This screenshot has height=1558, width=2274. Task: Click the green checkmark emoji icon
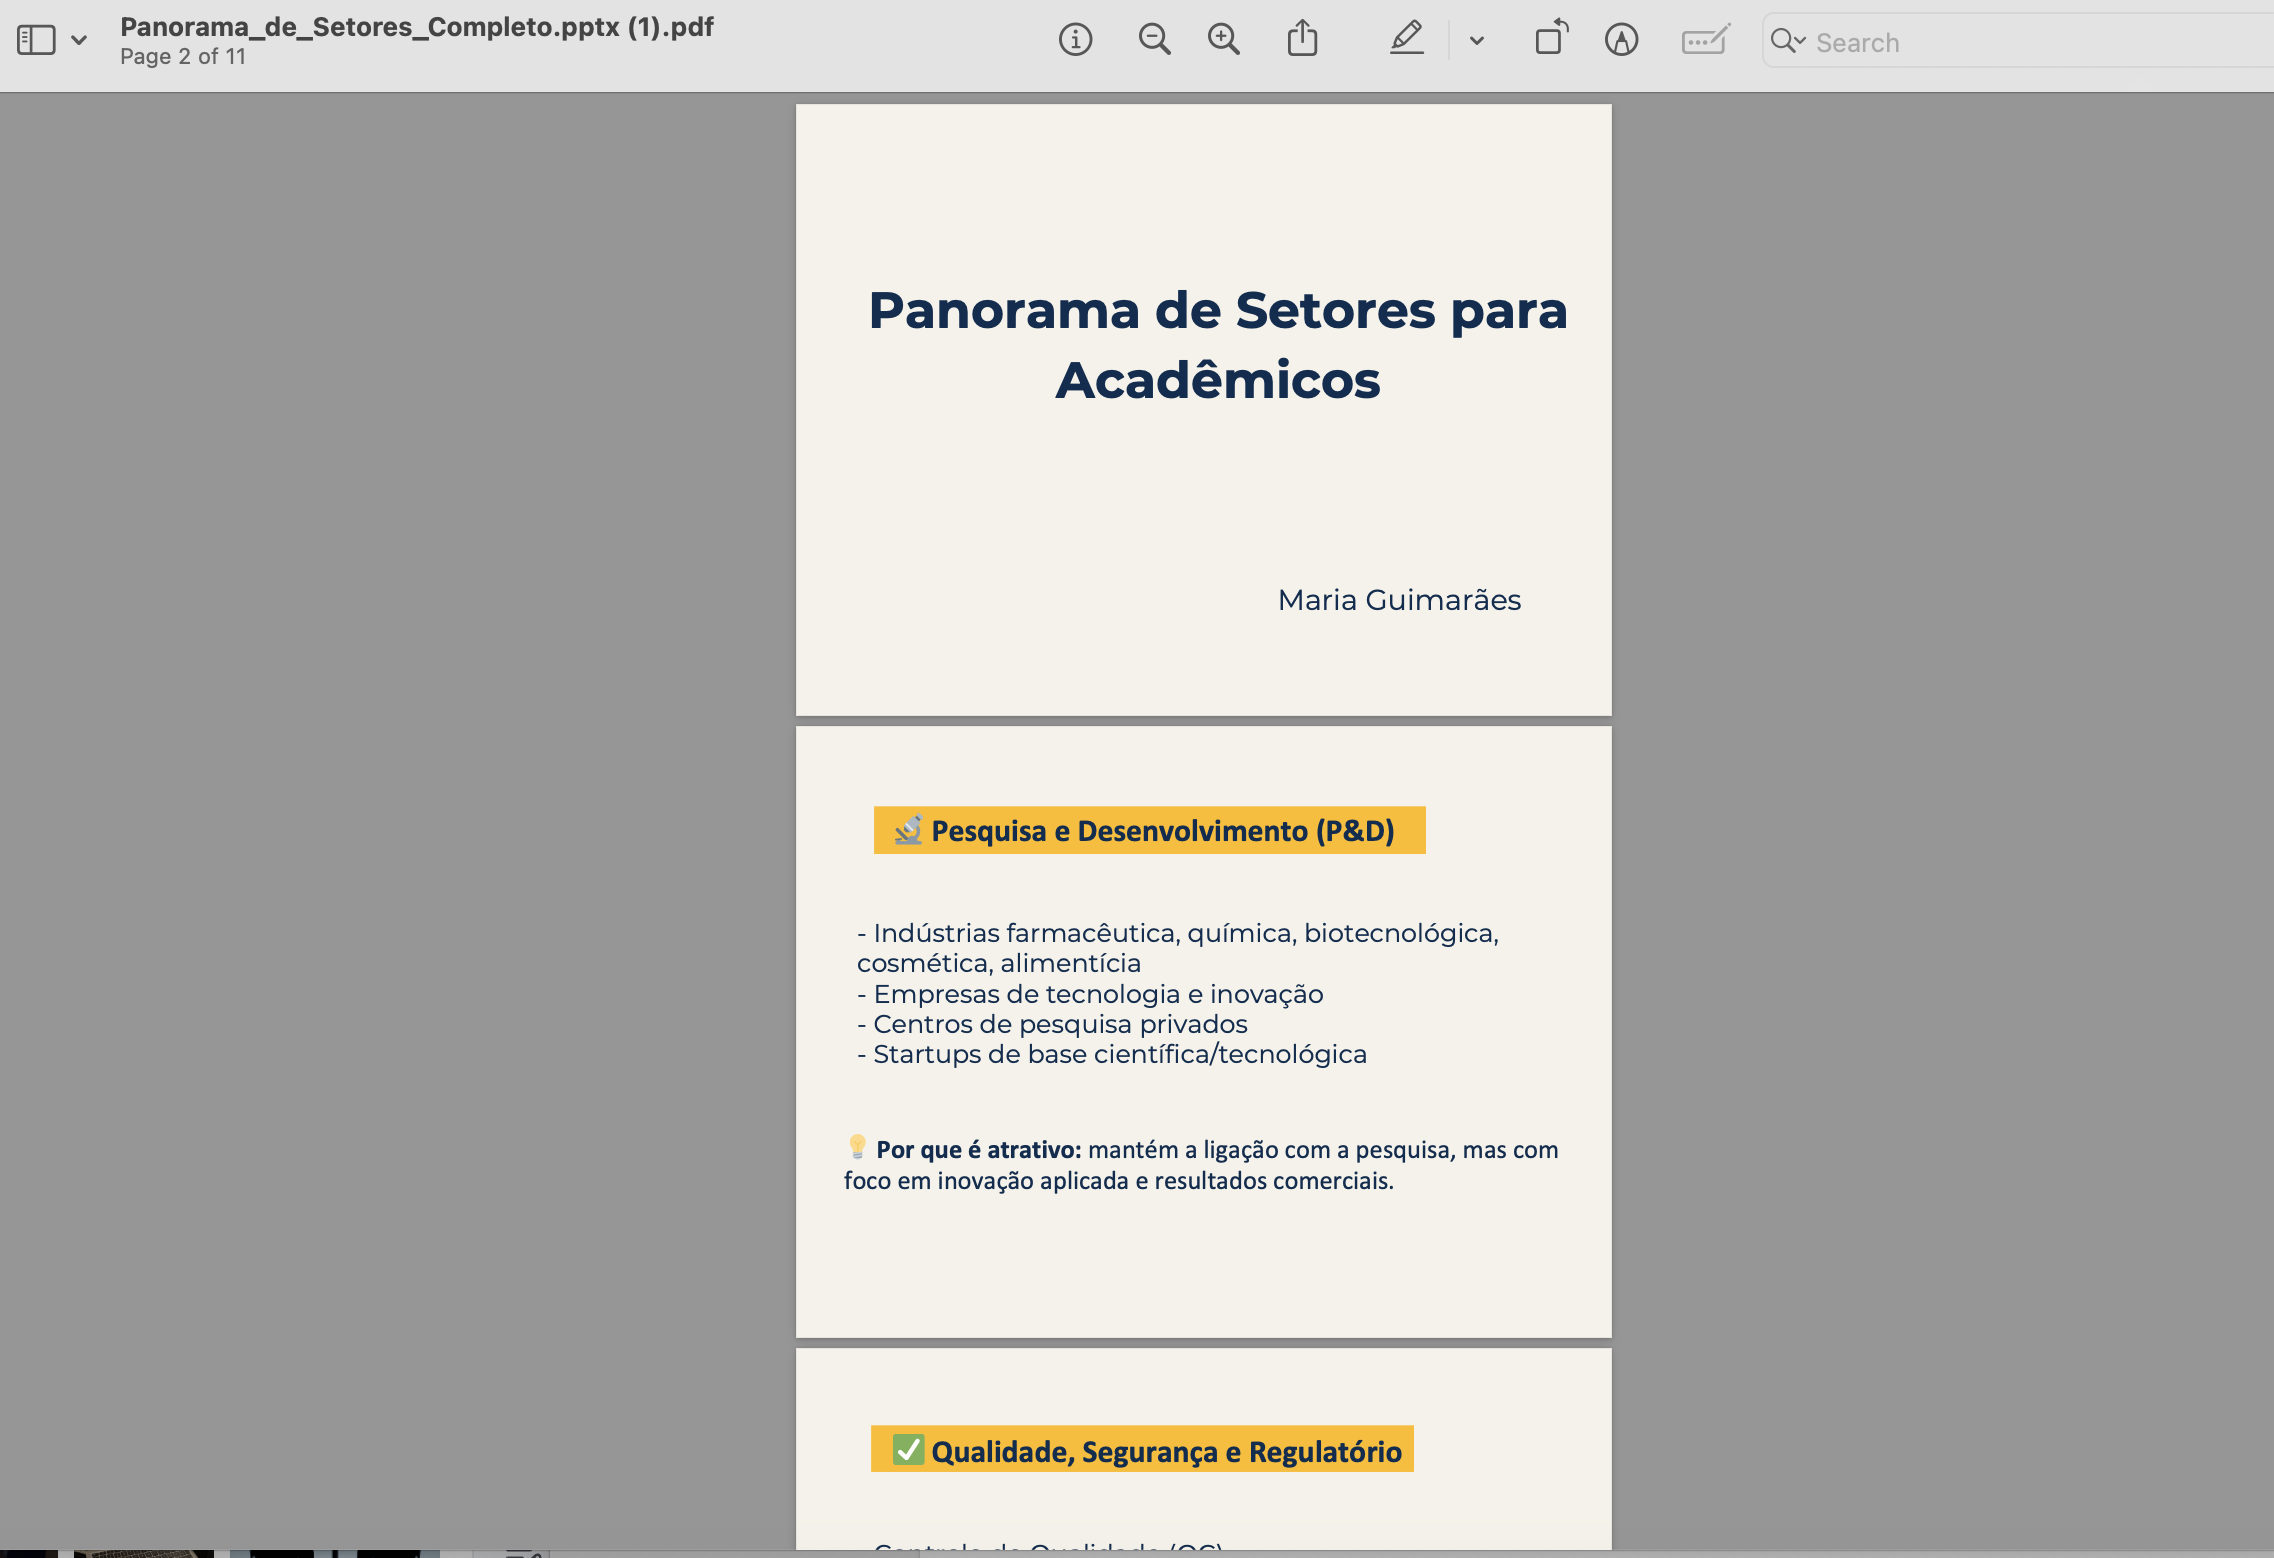(x=908, y=1449)
